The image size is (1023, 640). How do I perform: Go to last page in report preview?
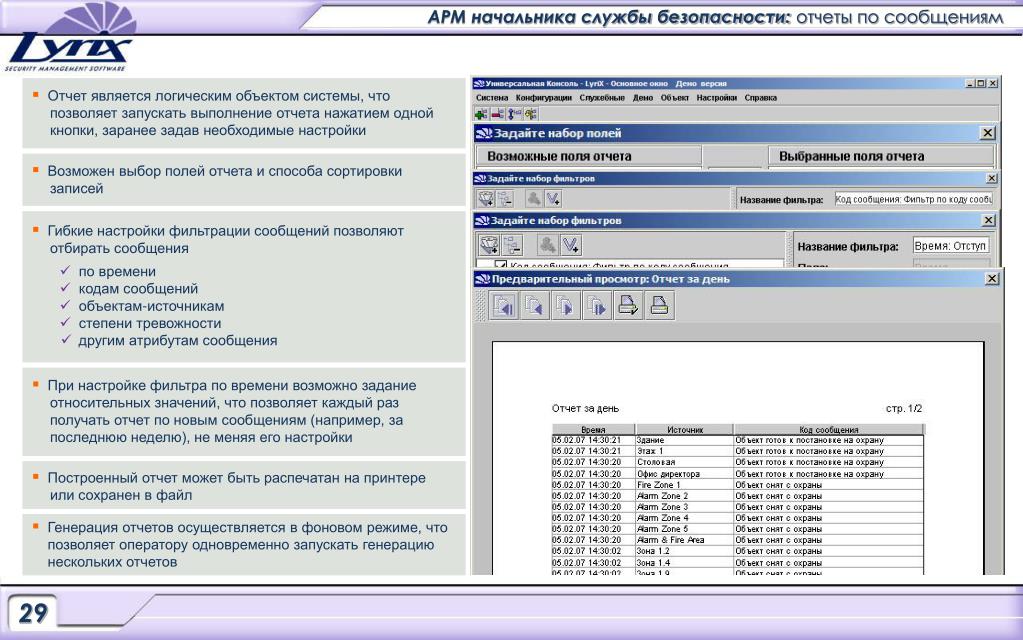pyautogui.click(x=597, y=305)
